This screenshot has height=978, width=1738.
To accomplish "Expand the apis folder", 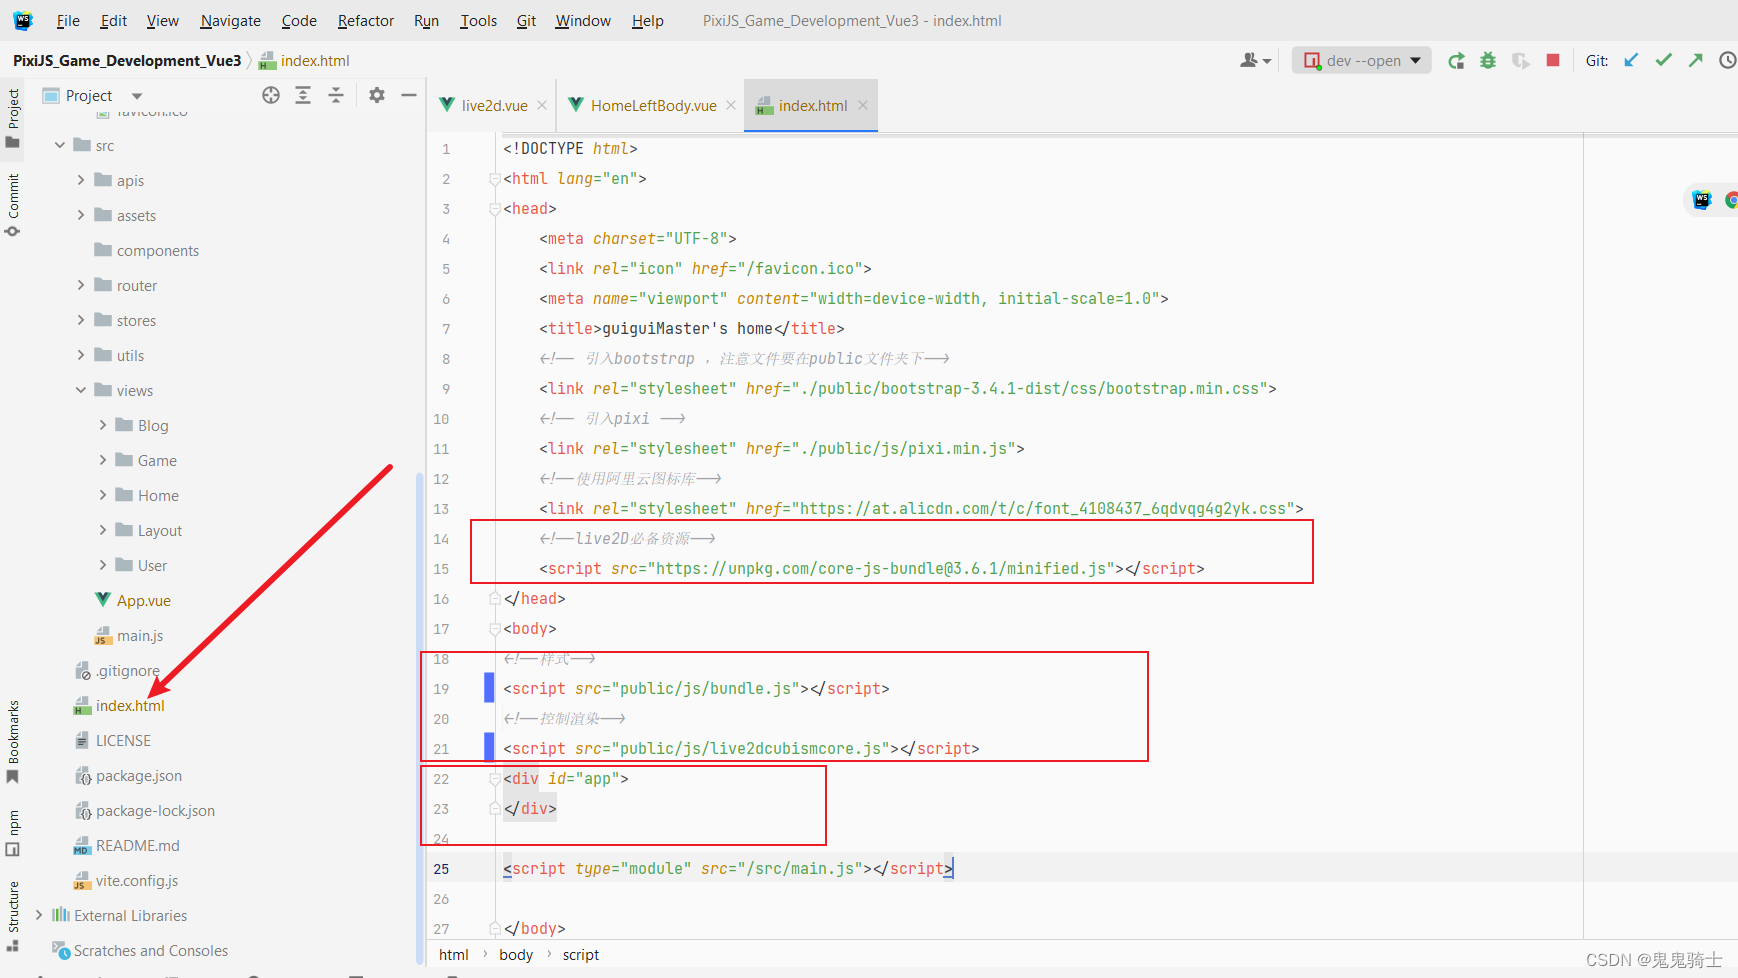I will [x=81, y=180].
